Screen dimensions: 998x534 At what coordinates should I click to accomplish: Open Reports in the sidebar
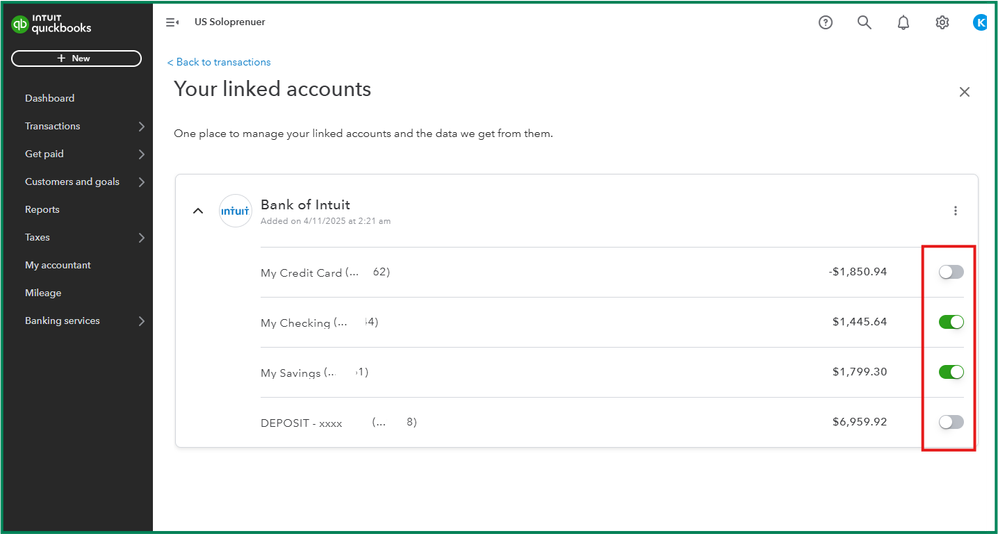(42, 210)
